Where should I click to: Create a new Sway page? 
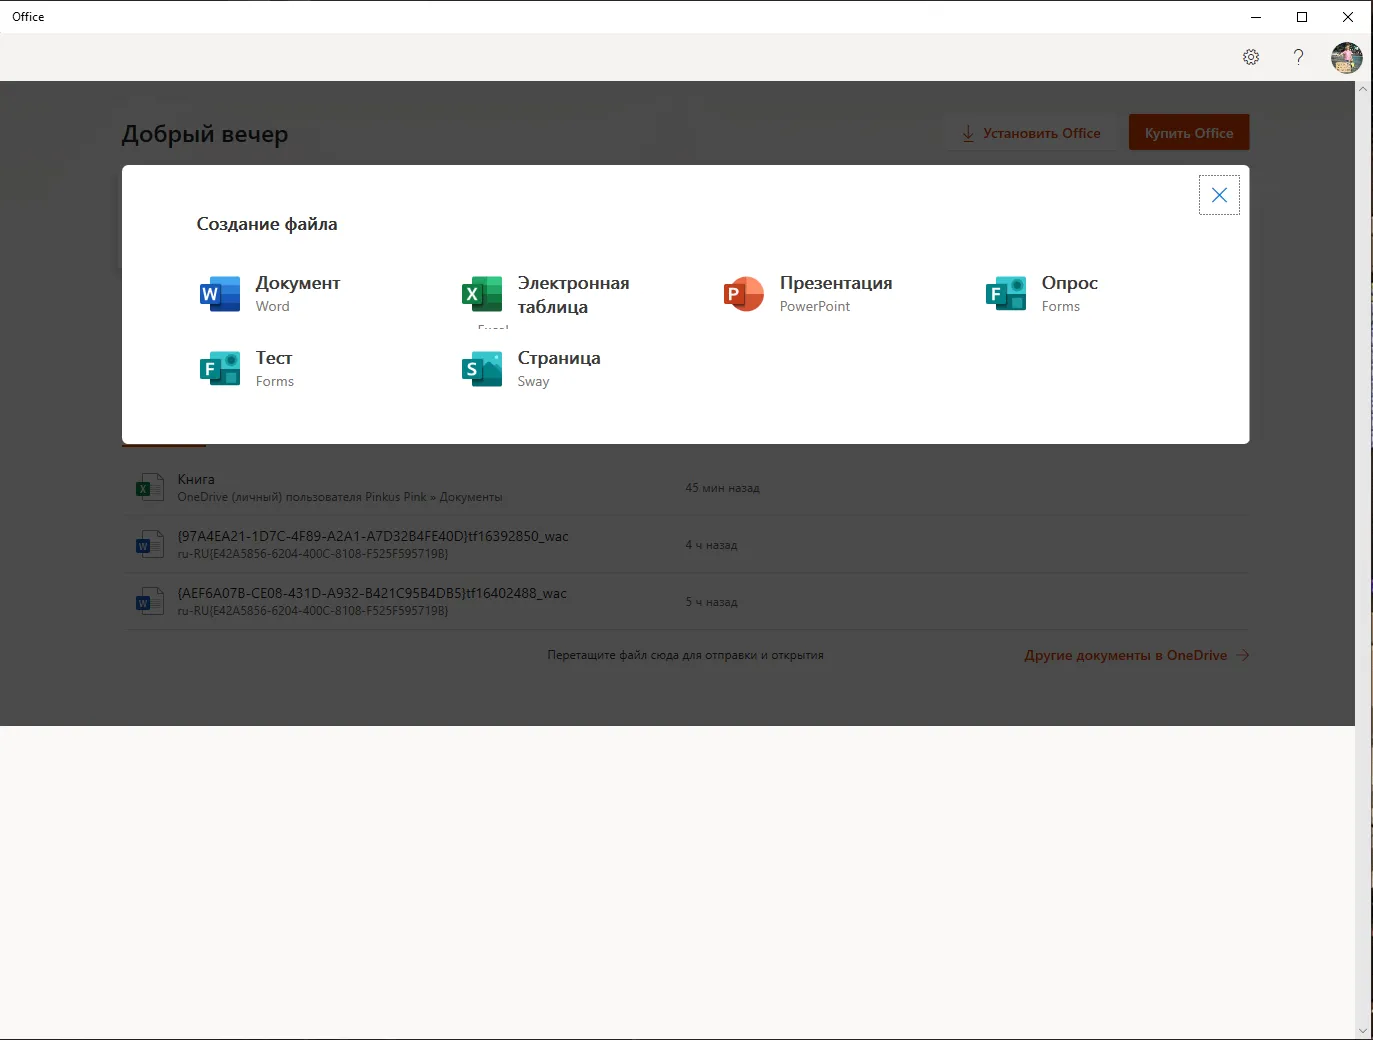click(x=531, y=369)
